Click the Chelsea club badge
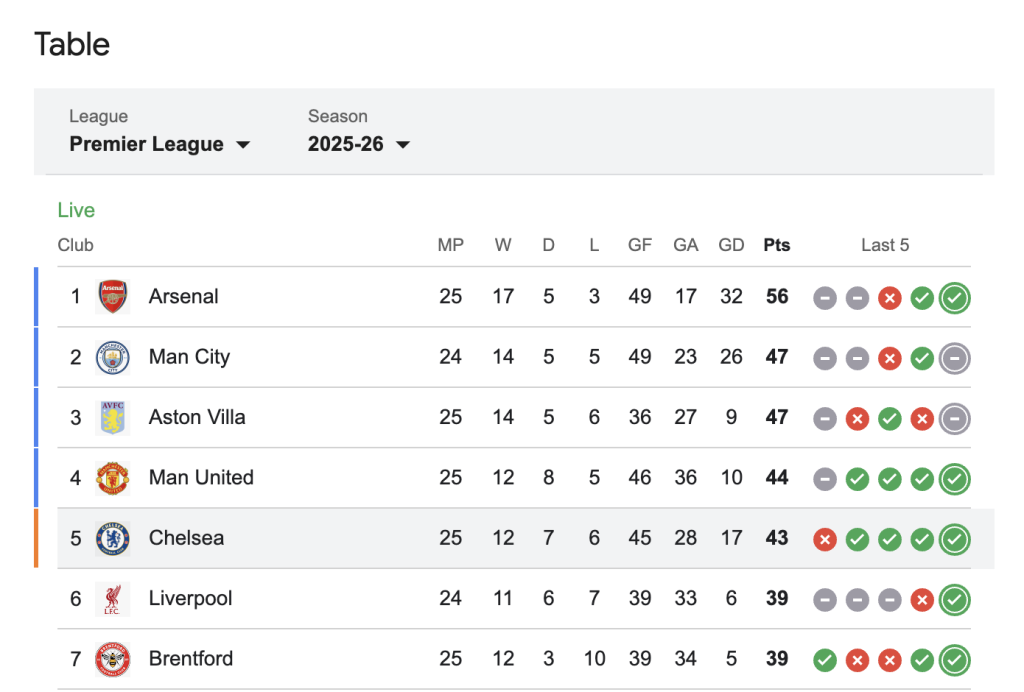 tap(113, 538)
